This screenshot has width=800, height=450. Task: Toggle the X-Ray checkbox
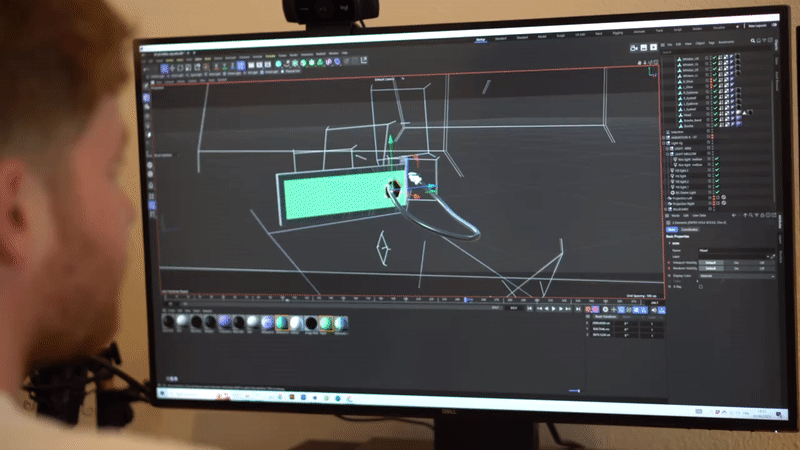click(x=701, y=287)
